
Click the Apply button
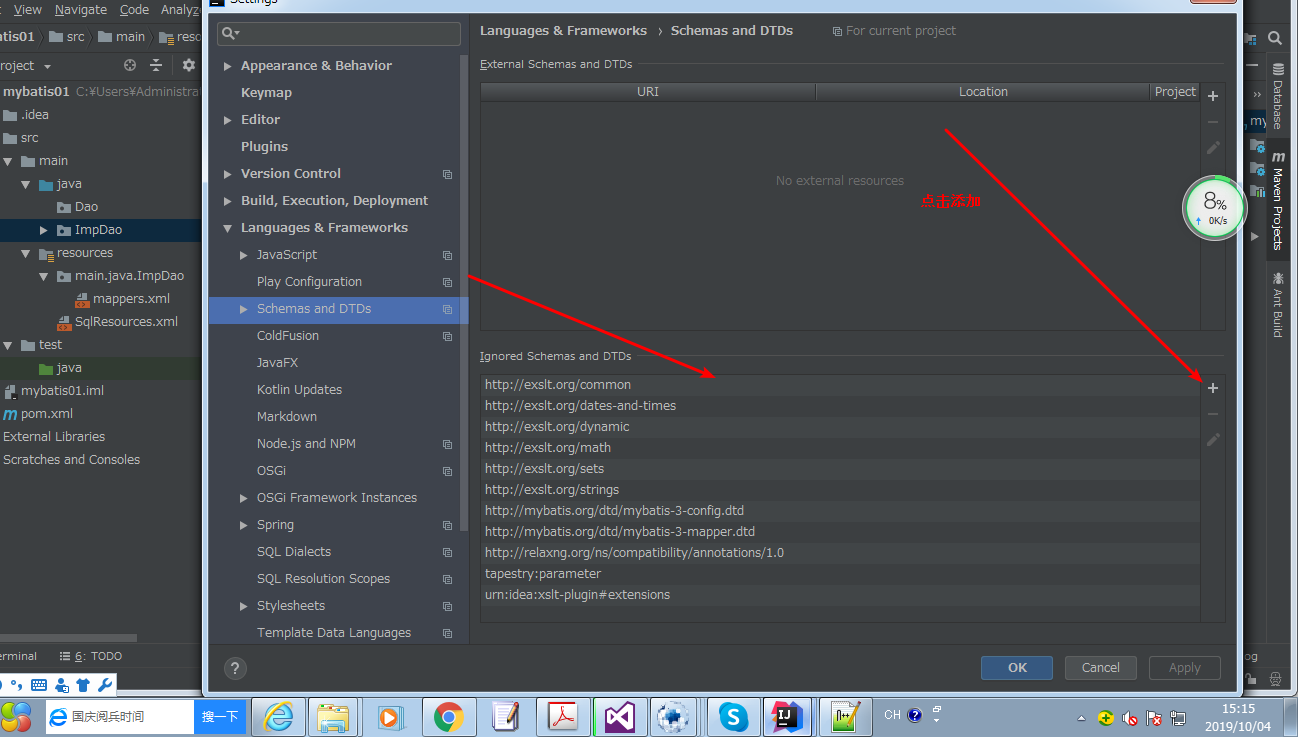[x=1185, y=667]
